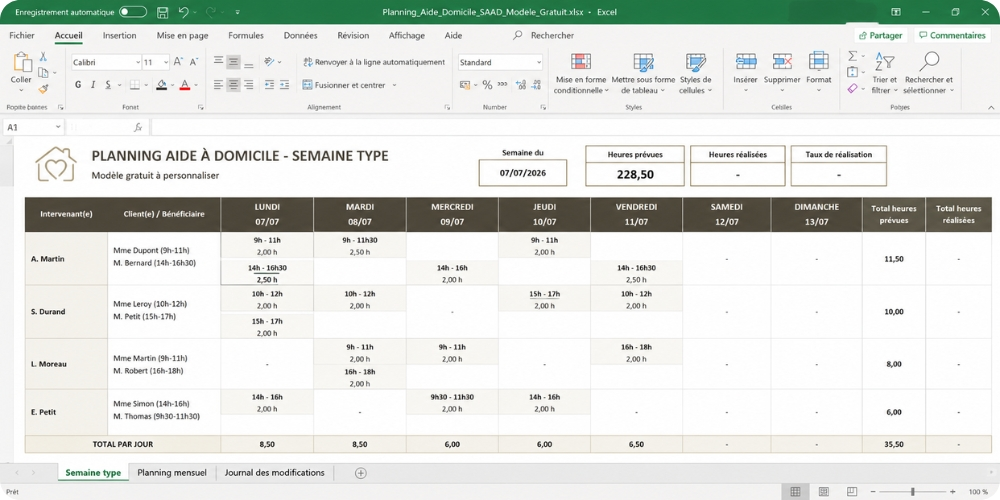The width and height of the screenshot is (1000, 500).
Task: Open Mise en forme conditionnelle menu
Action: tap(580, 74)
